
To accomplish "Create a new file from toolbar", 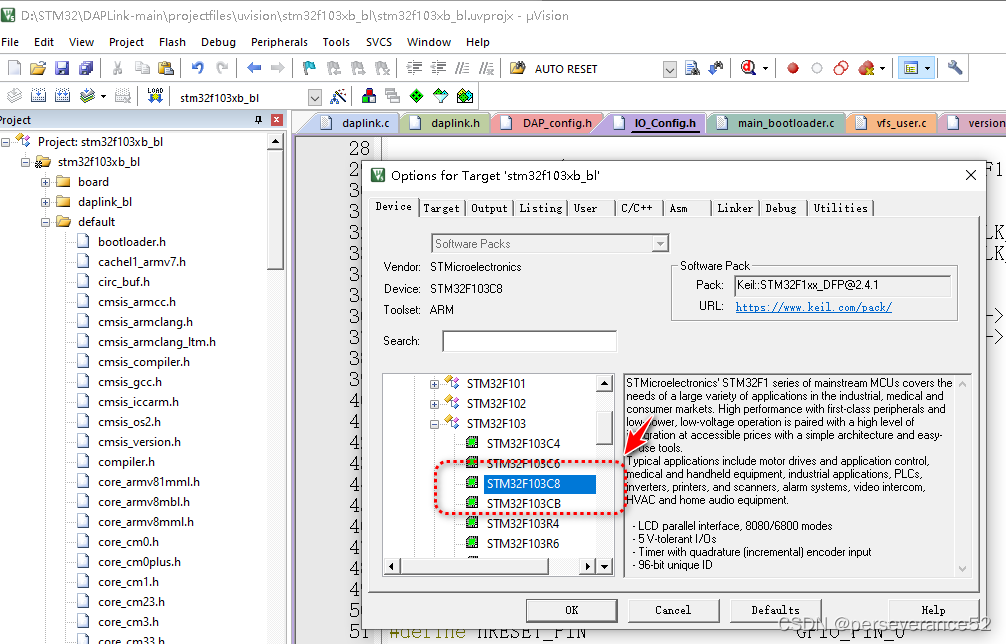I will coord(14,68).
